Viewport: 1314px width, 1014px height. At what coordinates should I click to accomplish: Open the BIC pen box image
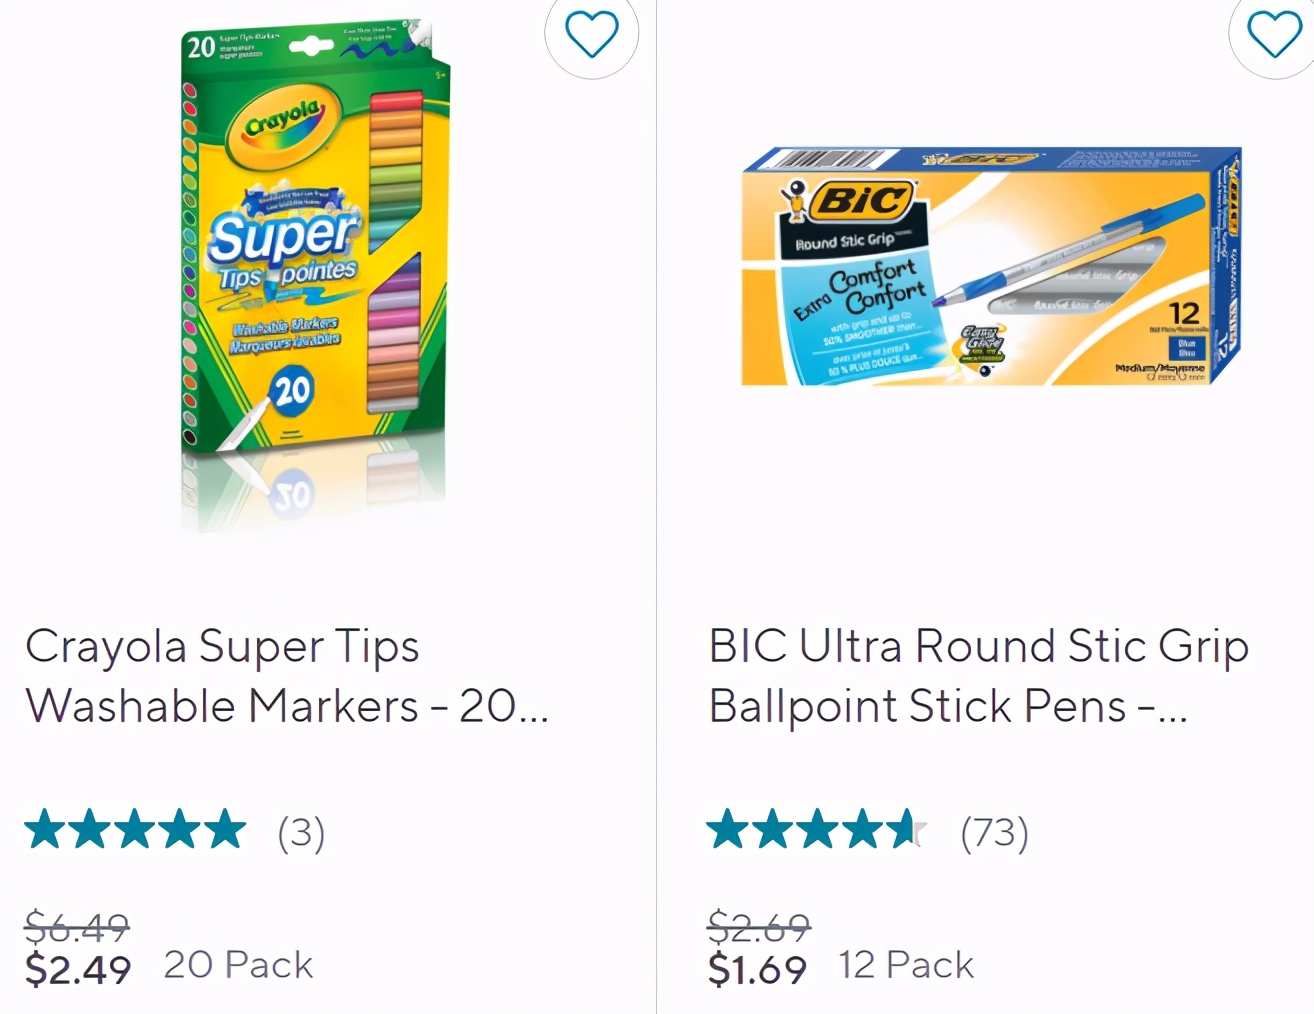[x=990, y=268]
